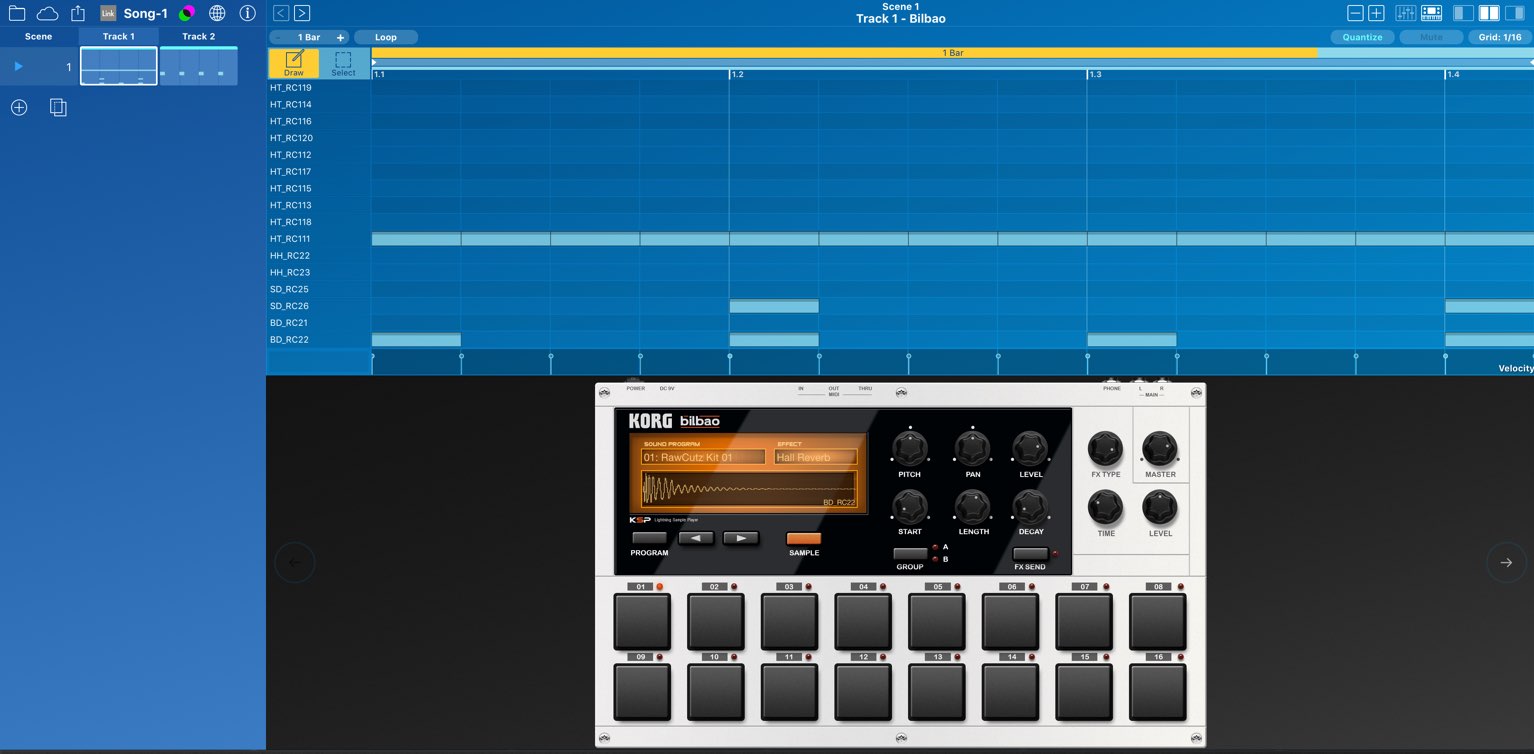Open the globe web icon

217,13
